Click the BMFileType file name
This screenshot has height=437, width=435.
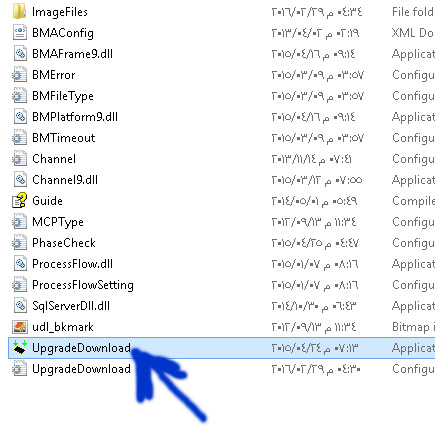pyautogui.click(x=63, y=96)
